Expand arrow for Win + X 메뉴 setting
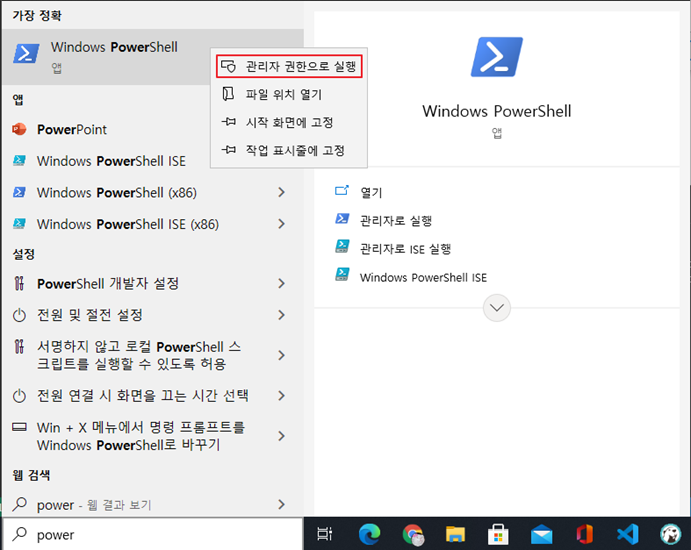 click(x=281, y=436)
